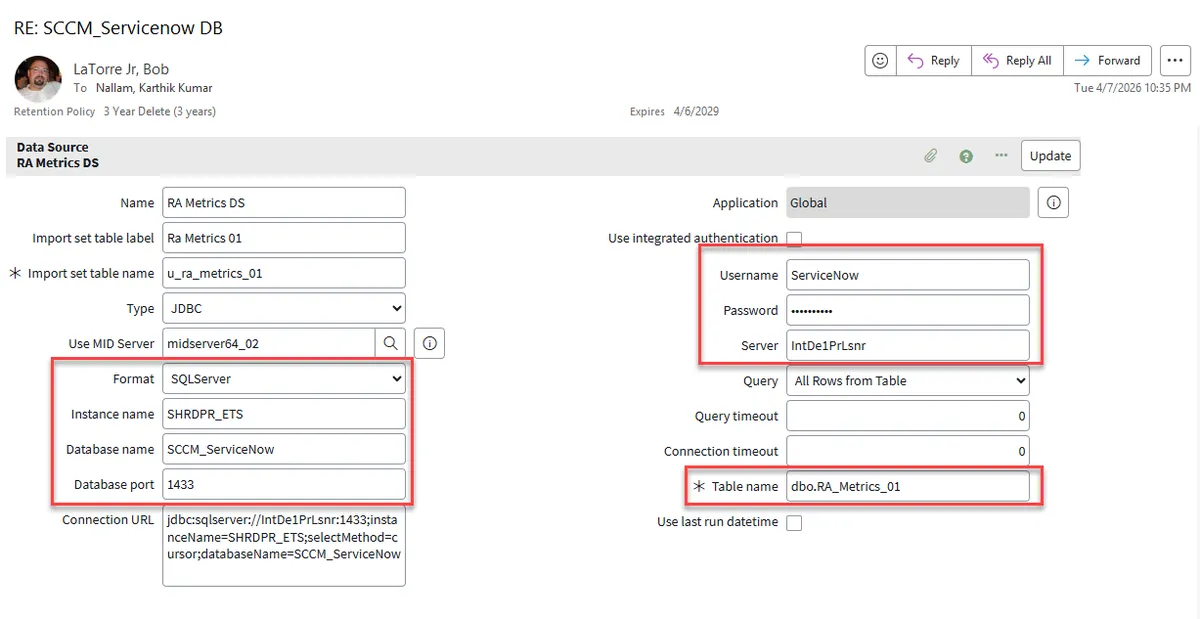This screenshot has width=1200, height=619.
Task: Open the Type JDBC dropdown
Action: (284, 308)
